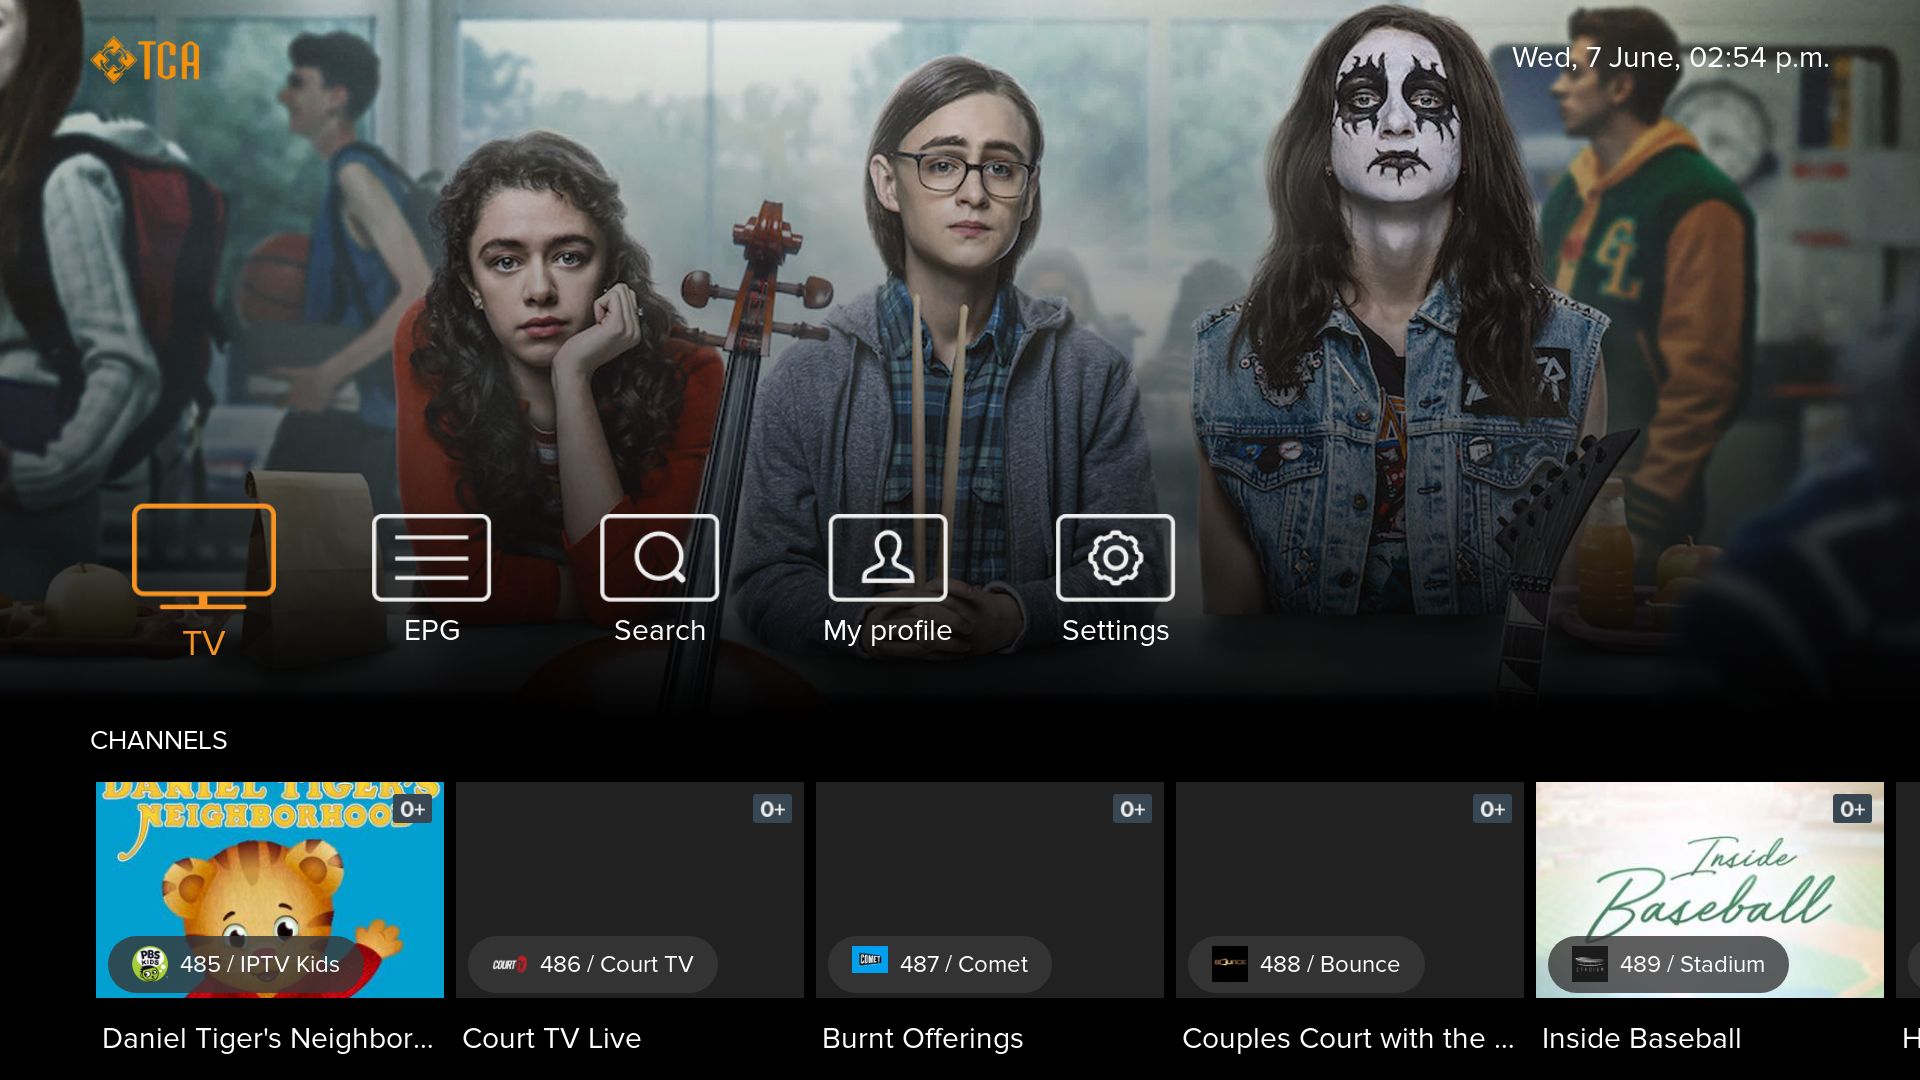Screen dimensions: 1920x1080
Task: Click the CHANNELS section header
Action: [158, 741]
